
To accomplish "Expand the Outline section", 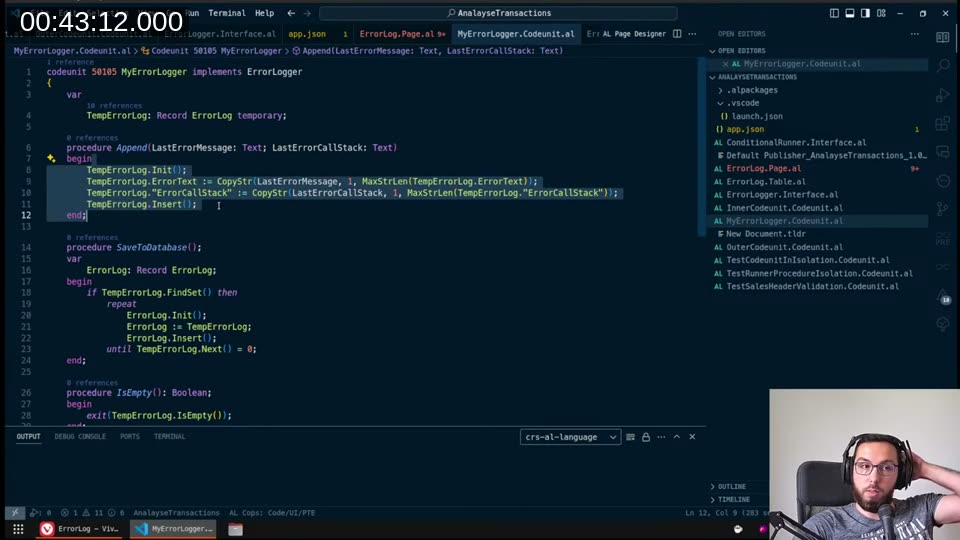I will point(732,486).
